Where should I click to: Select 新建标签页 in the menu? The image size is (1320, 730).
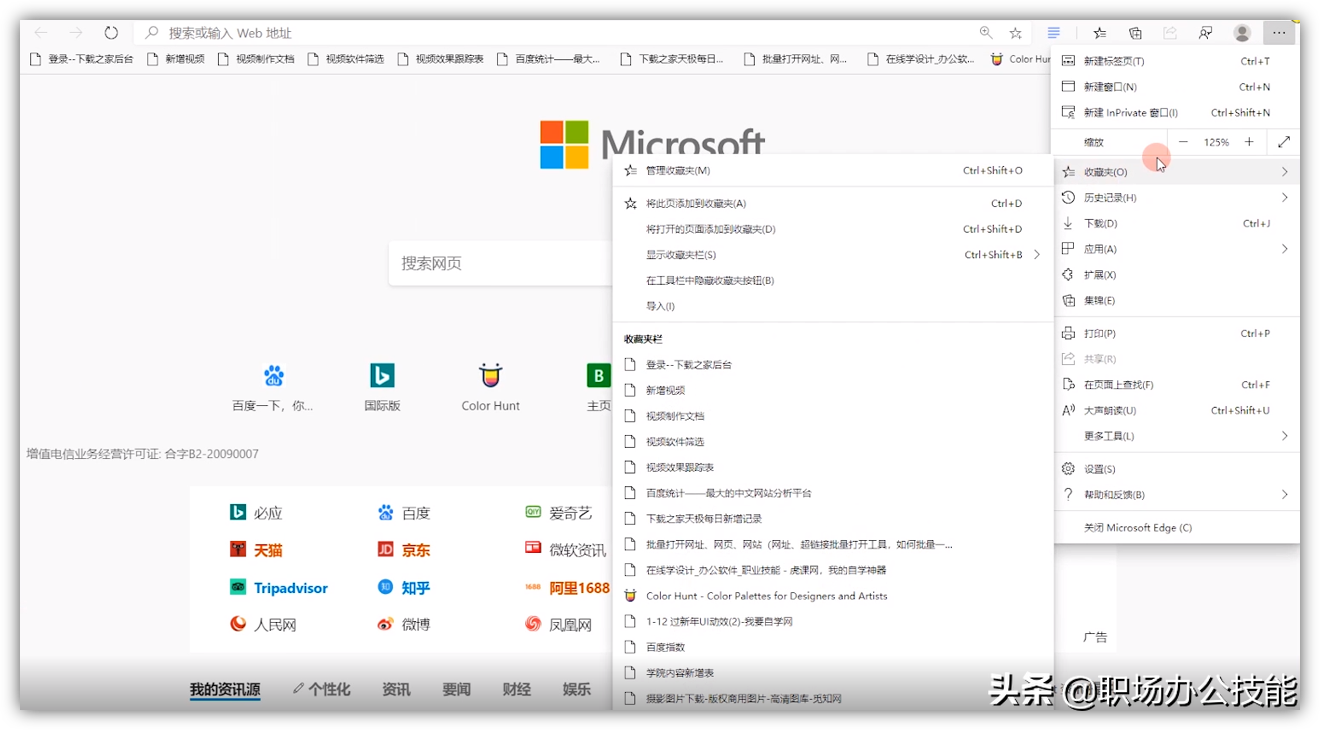point(1176,61)
